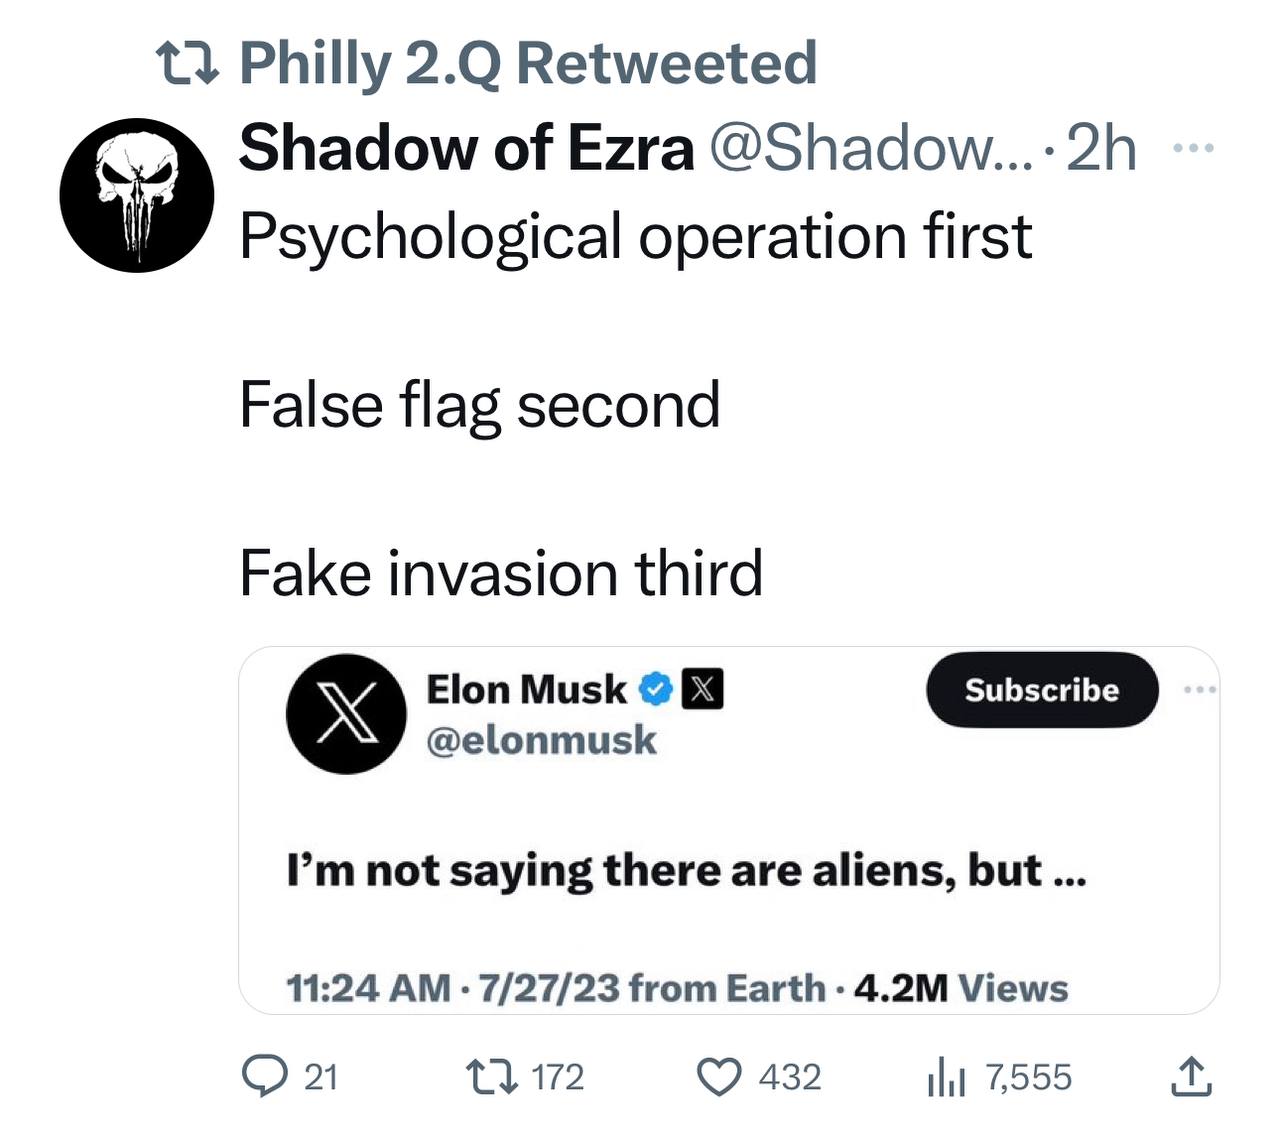
Task: Click the blue verified checkmark badge
Action: [x=655, y=690]
